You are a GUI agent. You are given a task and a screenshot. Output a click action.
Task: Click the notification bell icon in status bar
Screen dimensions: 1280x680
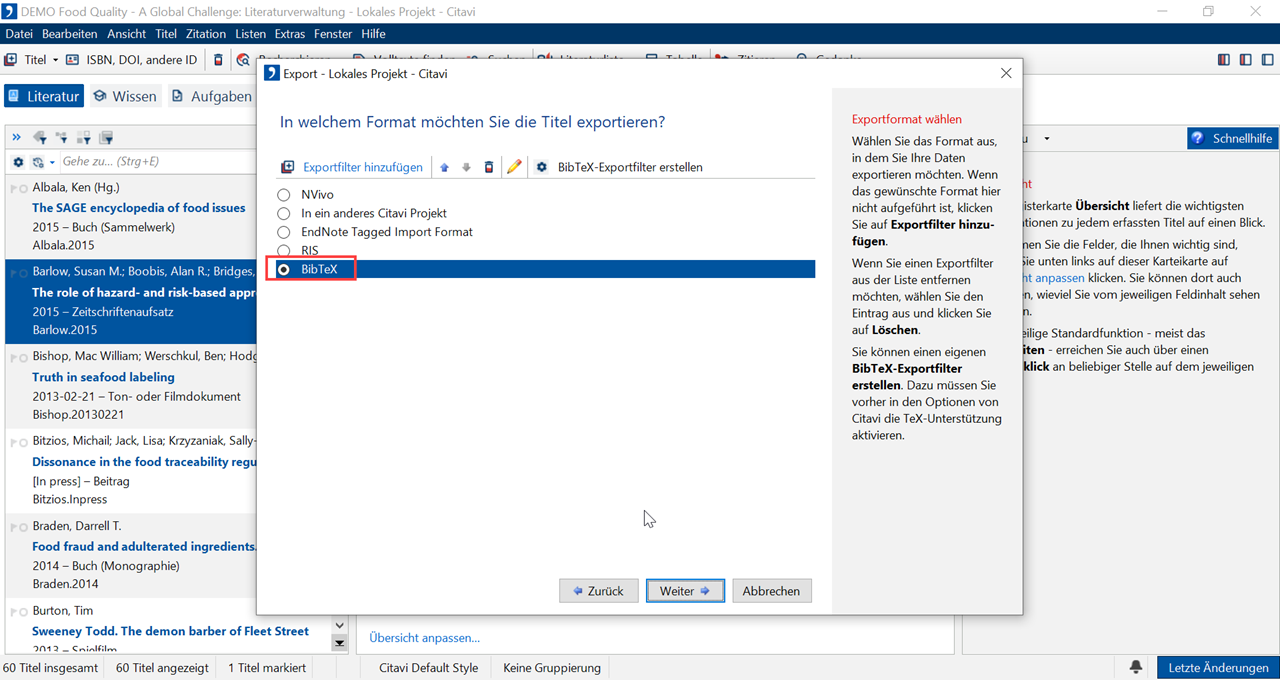[x=1136, y=667]
